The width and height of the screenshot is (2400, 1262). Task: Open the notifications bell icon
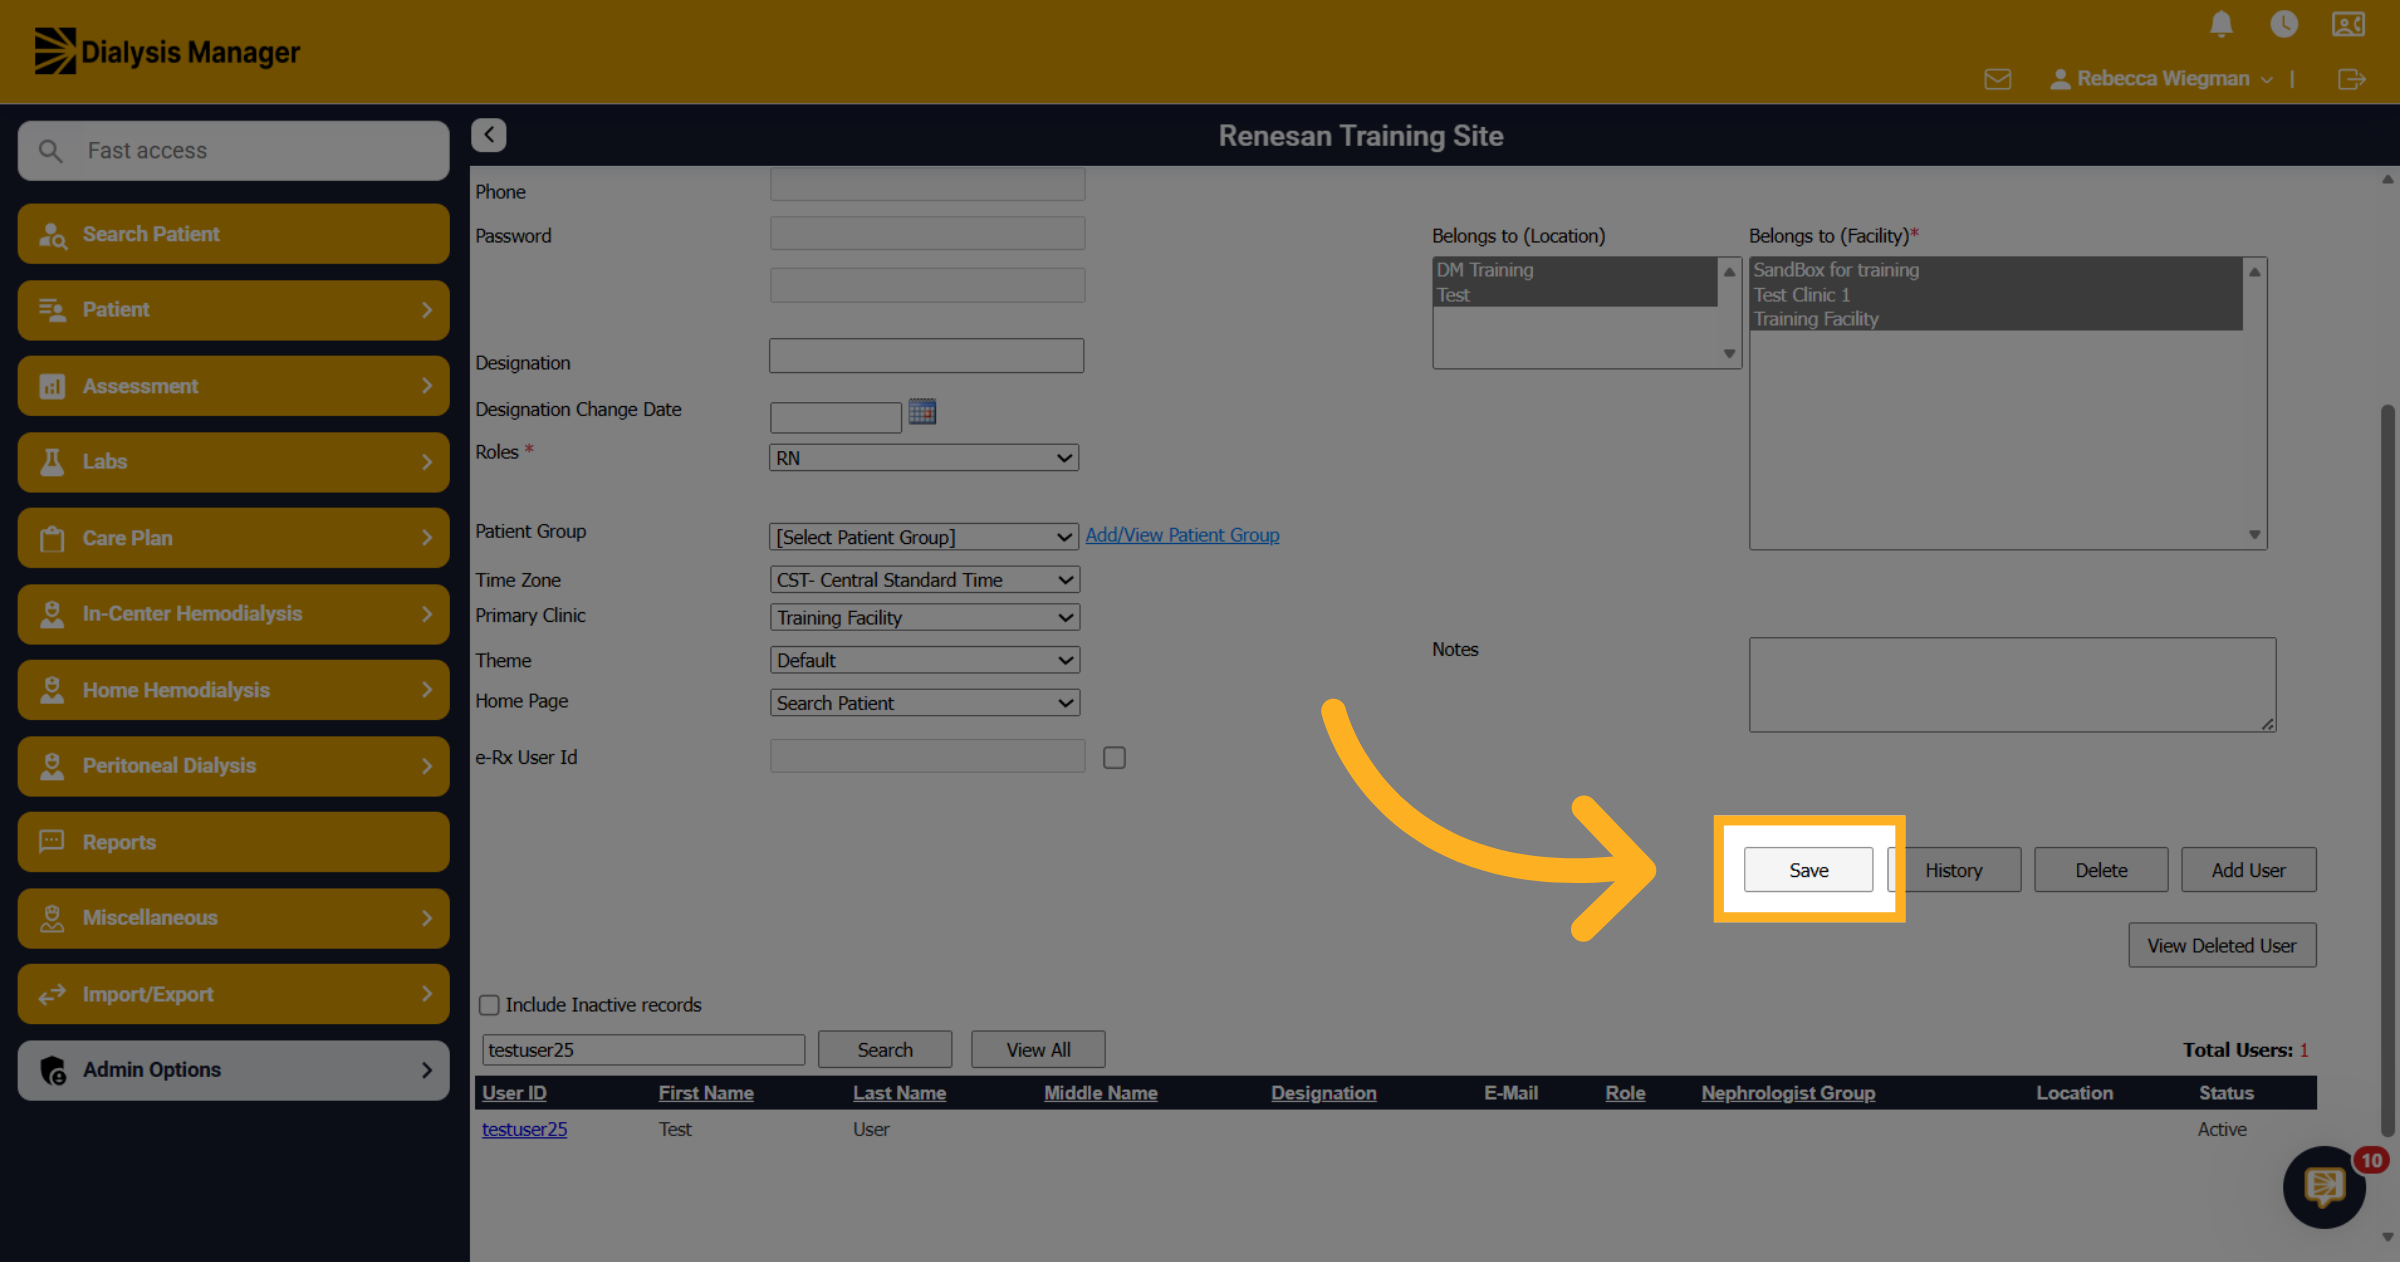pyautogui.click(x=2221, y=24)
